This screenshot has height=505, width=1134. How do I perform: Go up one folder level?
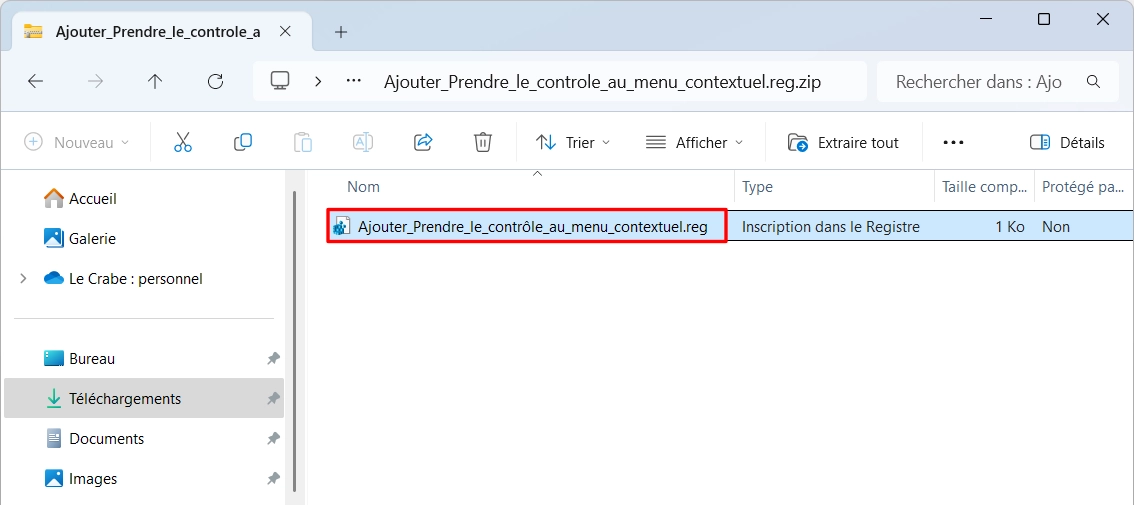(x=155, y=81)
